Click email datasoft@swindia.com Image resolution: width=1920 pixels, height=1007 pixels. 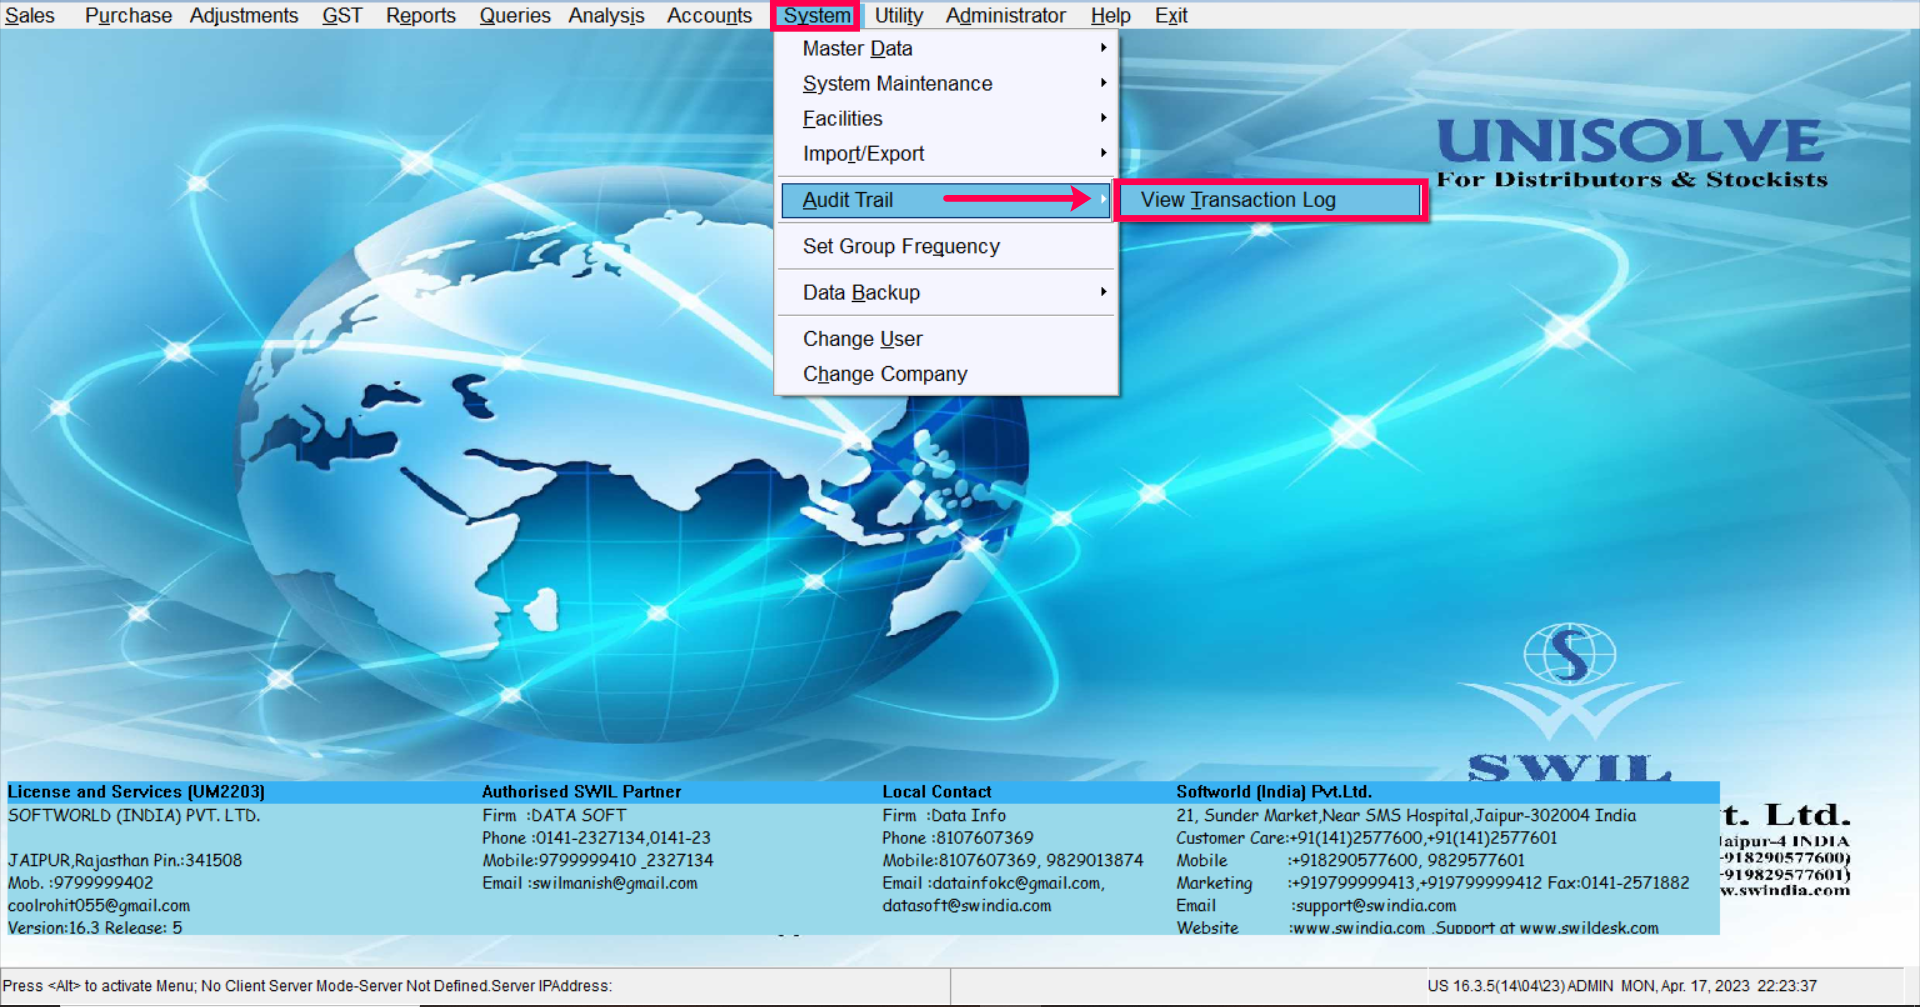[966, 905]
